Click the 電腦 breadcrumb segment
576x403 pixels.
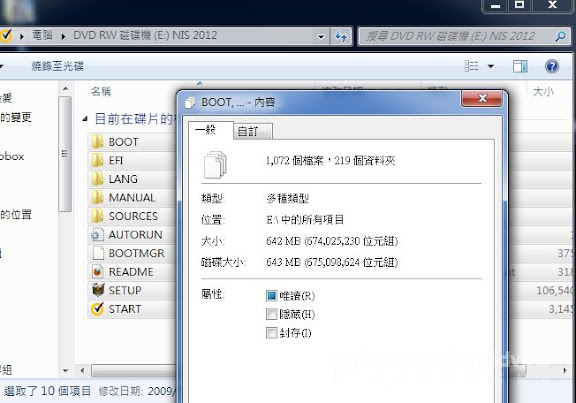click(x=43, y=35)
